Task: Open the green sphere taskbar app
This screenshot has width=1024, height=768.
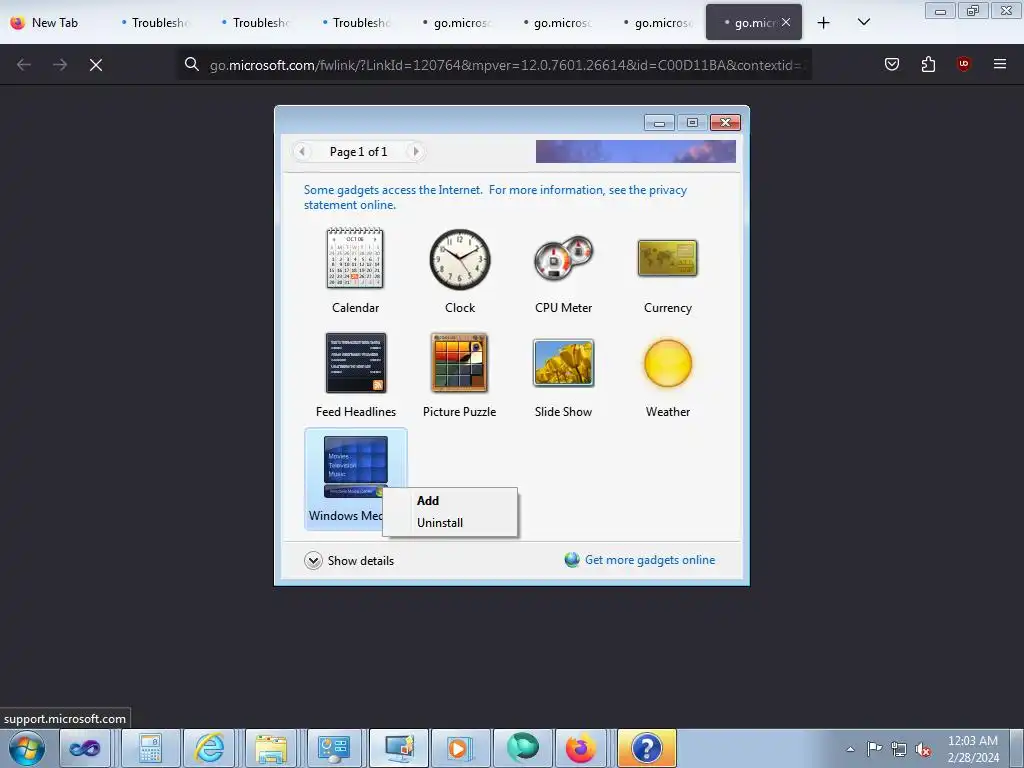Action: pos(522,748)
